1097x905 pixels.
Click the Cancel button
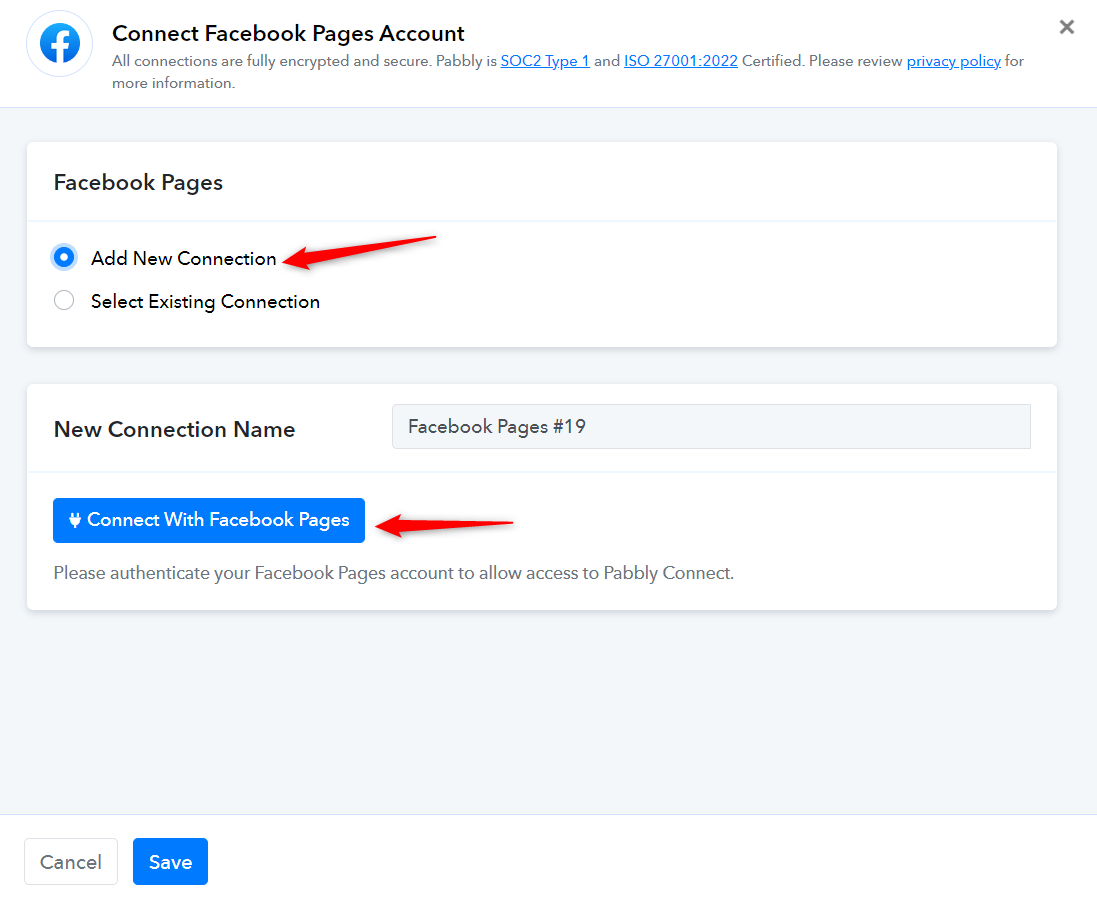click(71, 861)
